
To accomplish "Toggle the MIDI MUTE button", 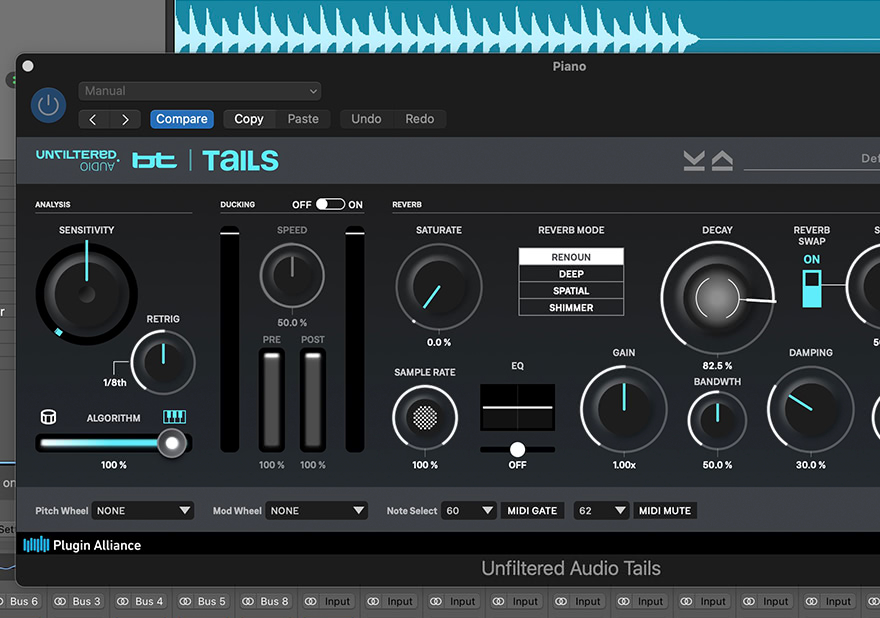I will pos(664,511).
